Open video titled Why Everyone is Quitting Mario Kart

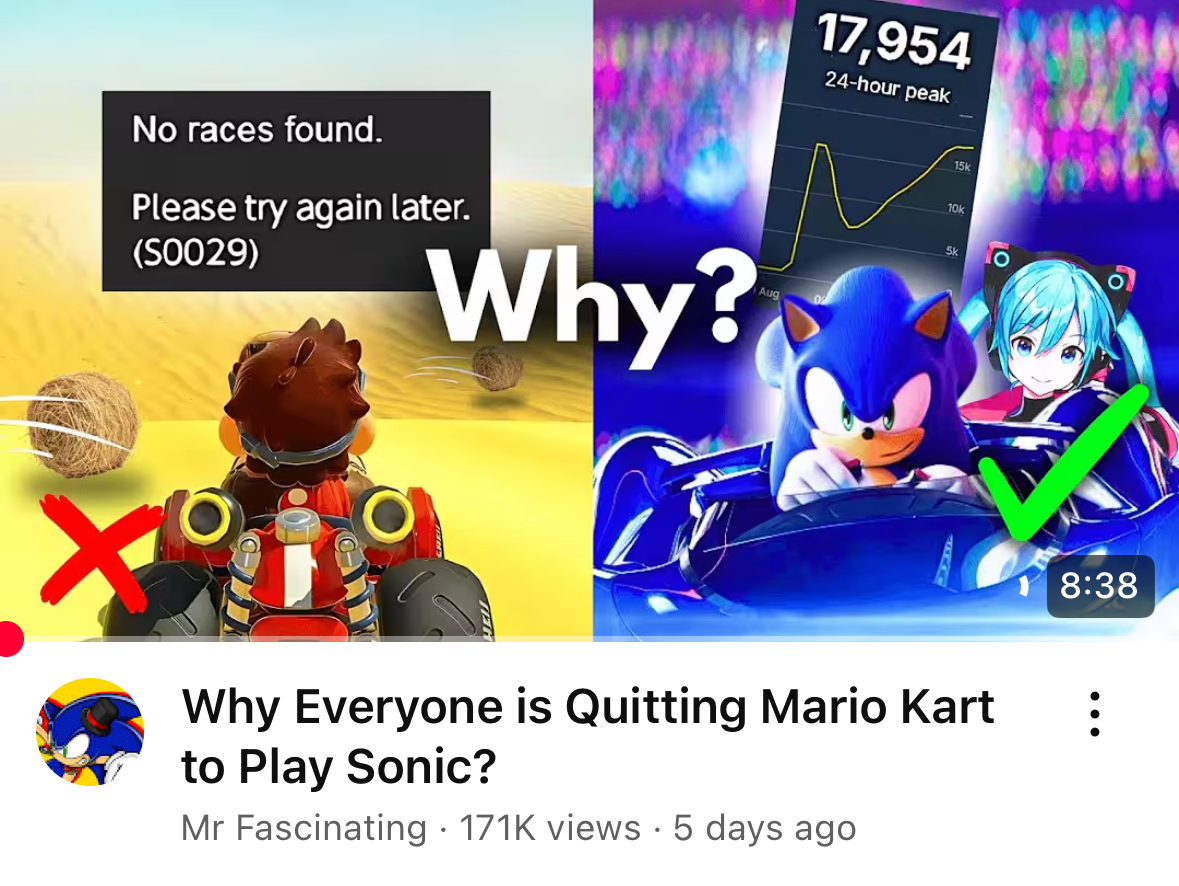(x=587, y=736)
